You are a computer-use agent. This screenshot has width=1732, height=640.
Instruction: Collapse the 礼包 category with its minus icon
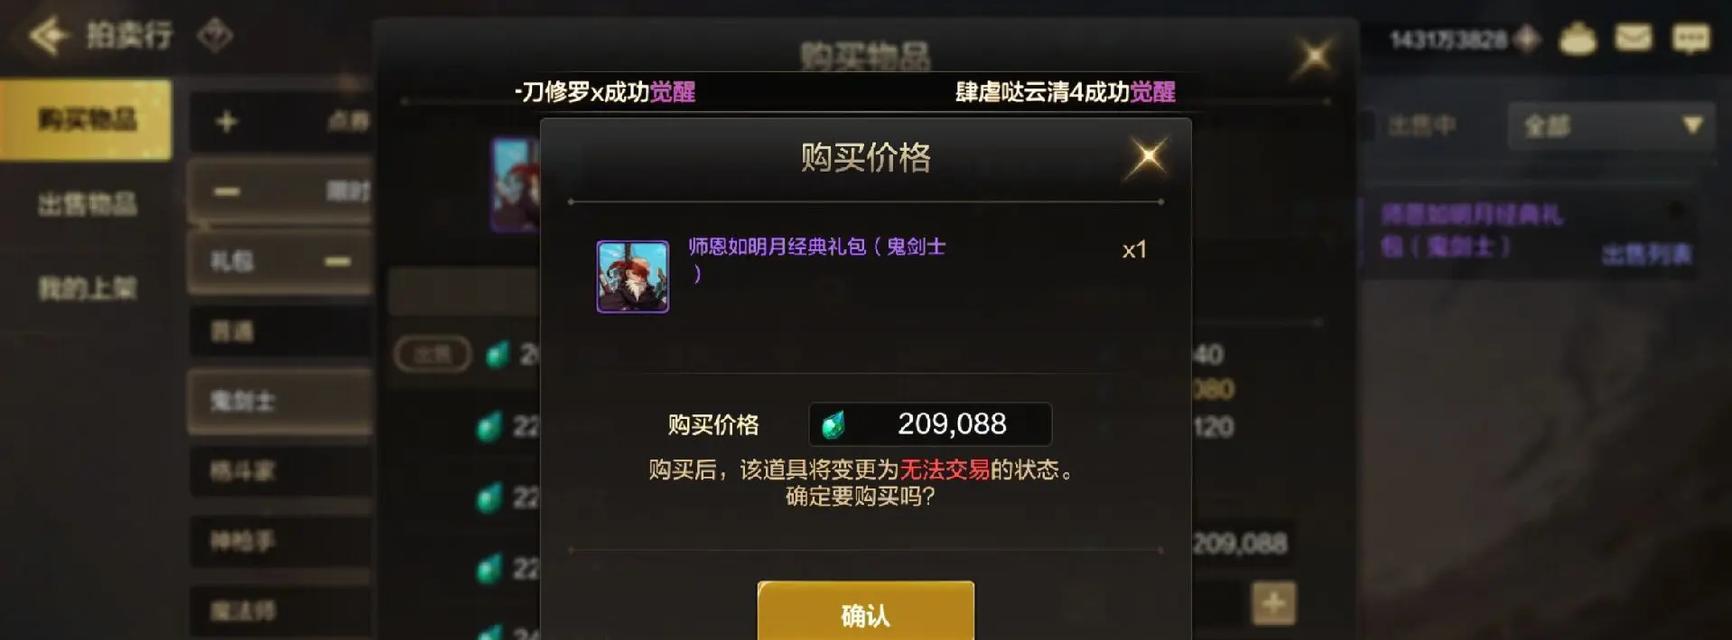(337, 262)
